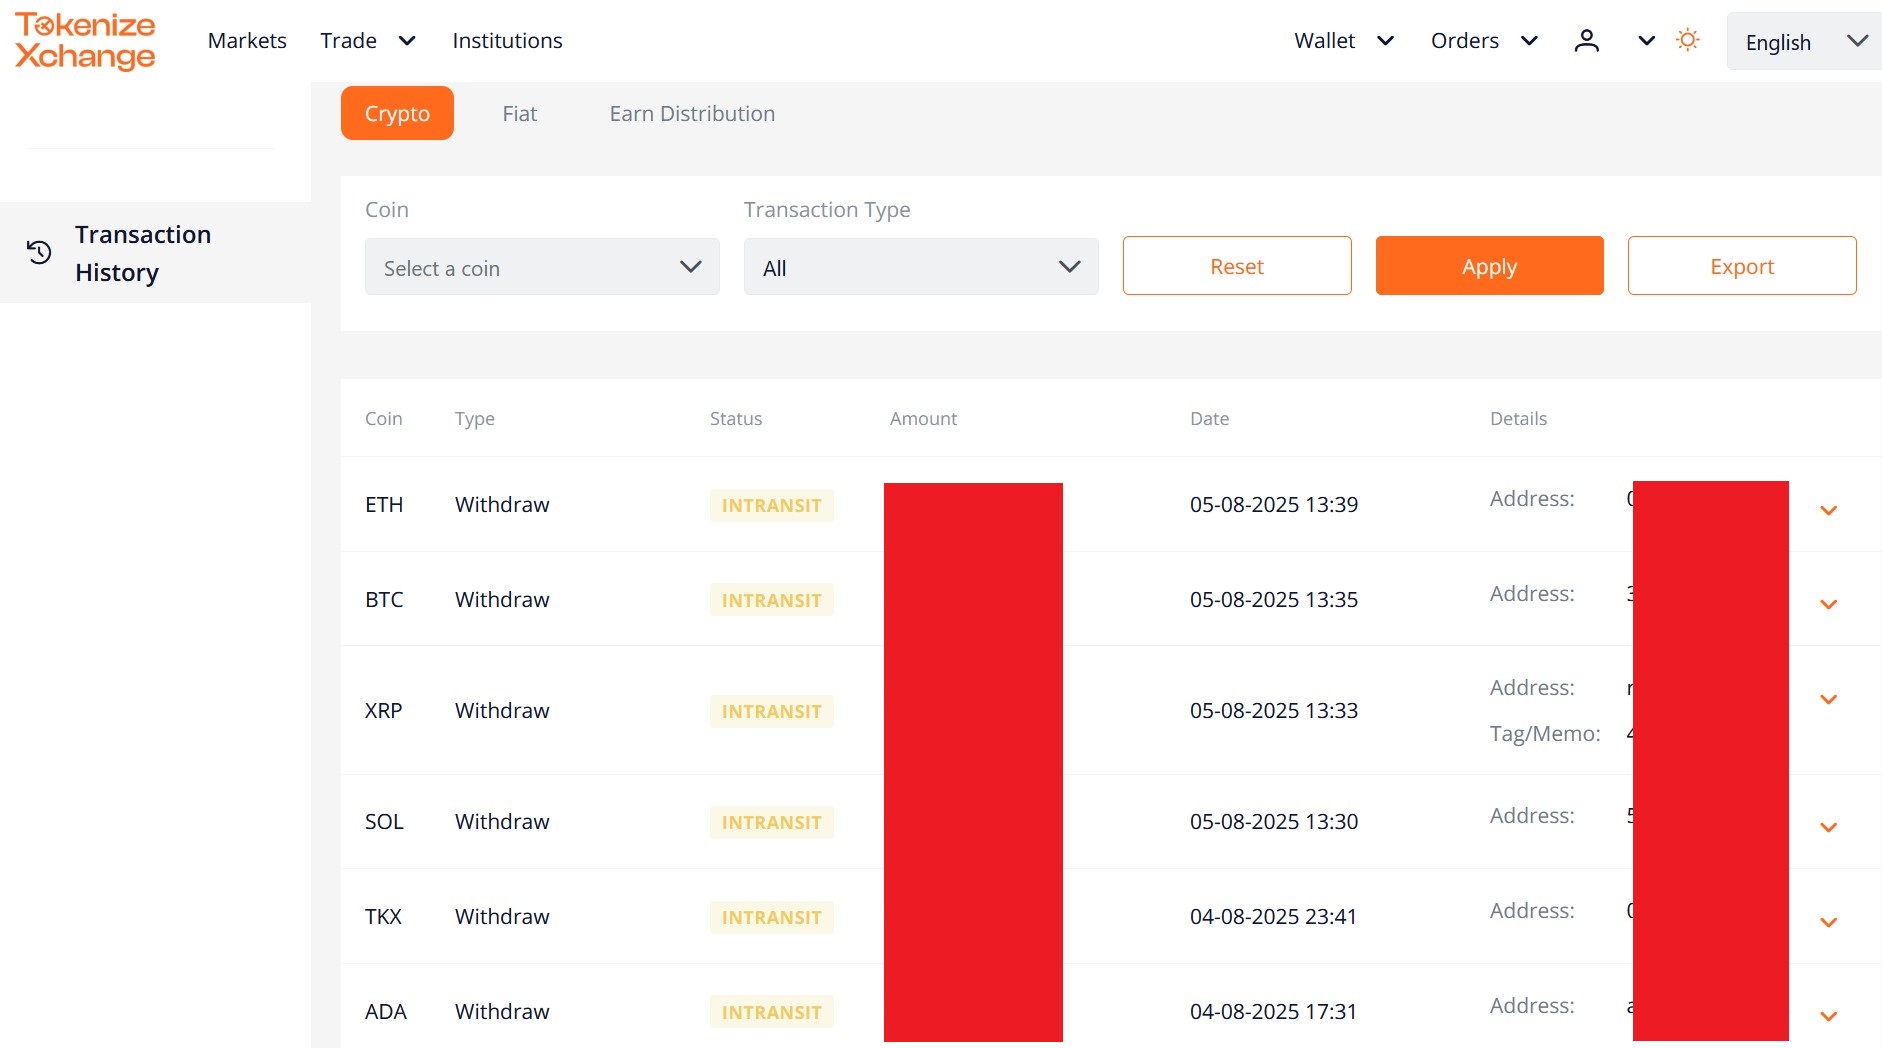Click date 05-08-2025 13:30

[x=1274, y=822]
